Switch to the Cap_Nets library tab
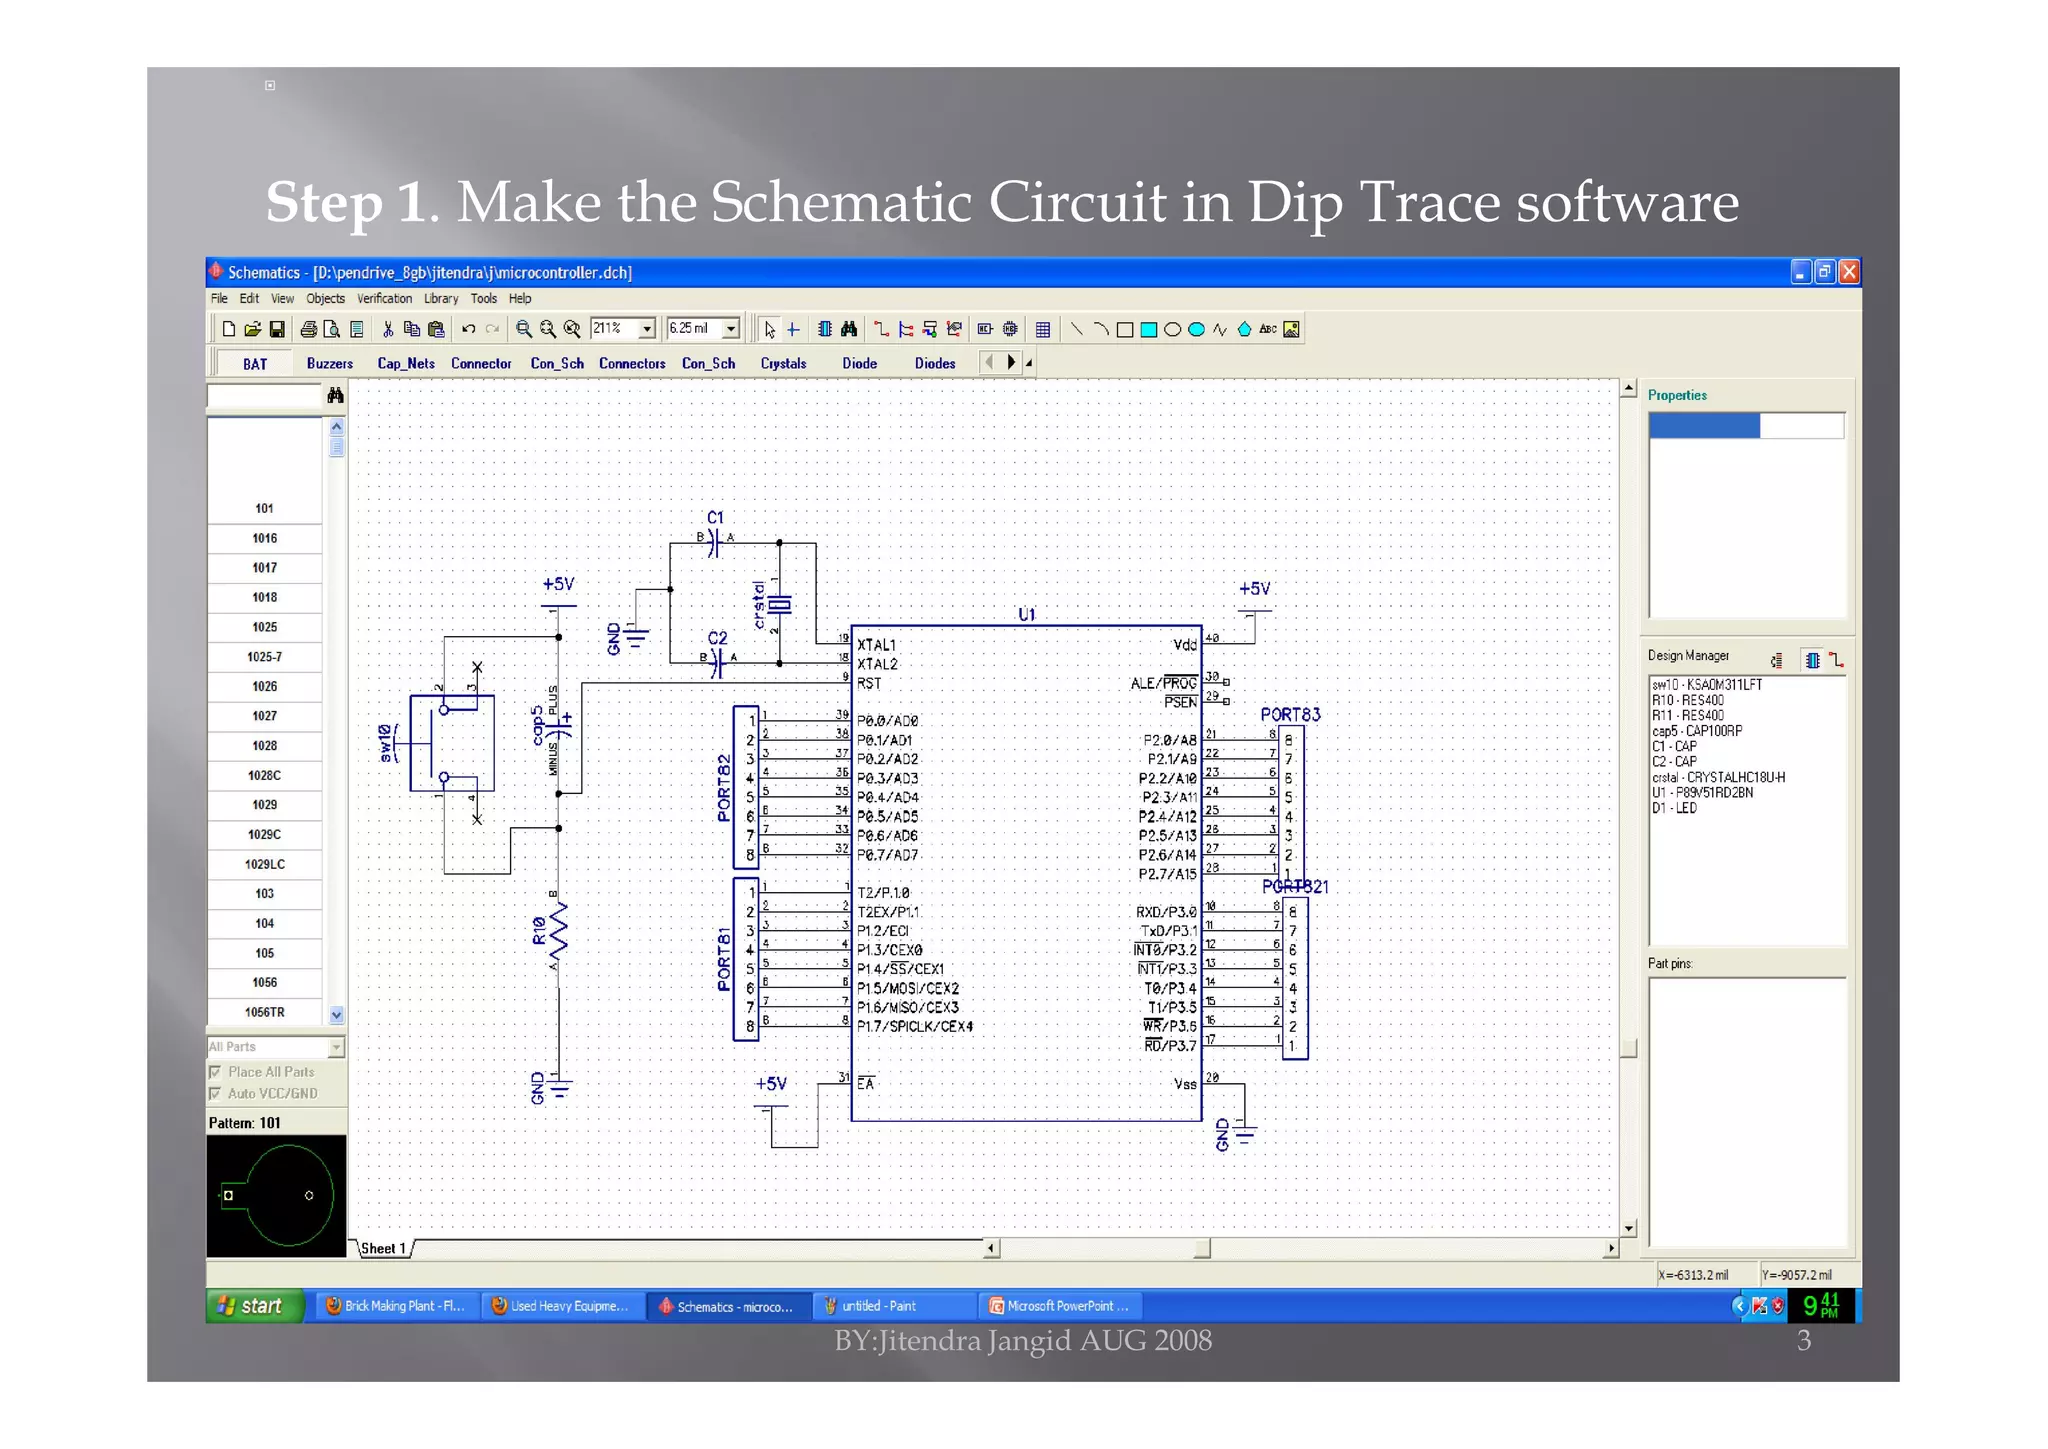 pyautogui.click(x=406, y=364)
